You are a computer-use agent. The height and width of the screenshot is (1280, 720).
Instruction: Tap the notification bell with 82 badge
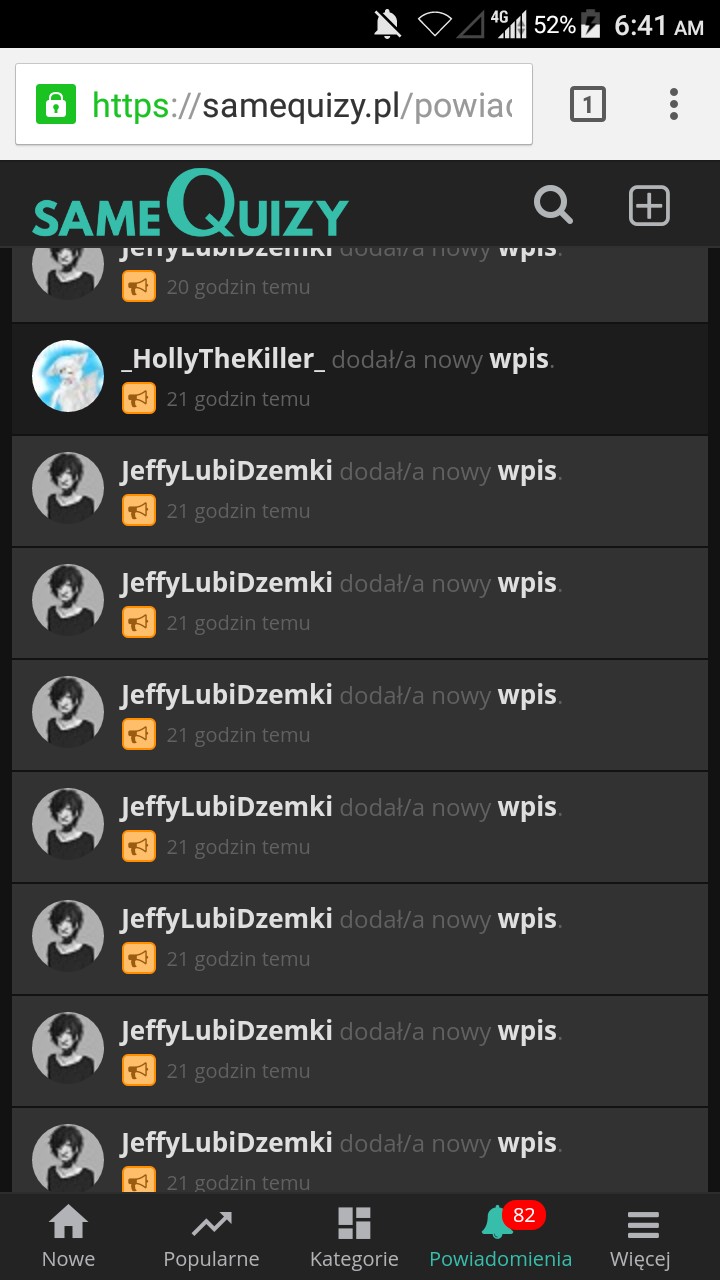(x=498, y=1222)
